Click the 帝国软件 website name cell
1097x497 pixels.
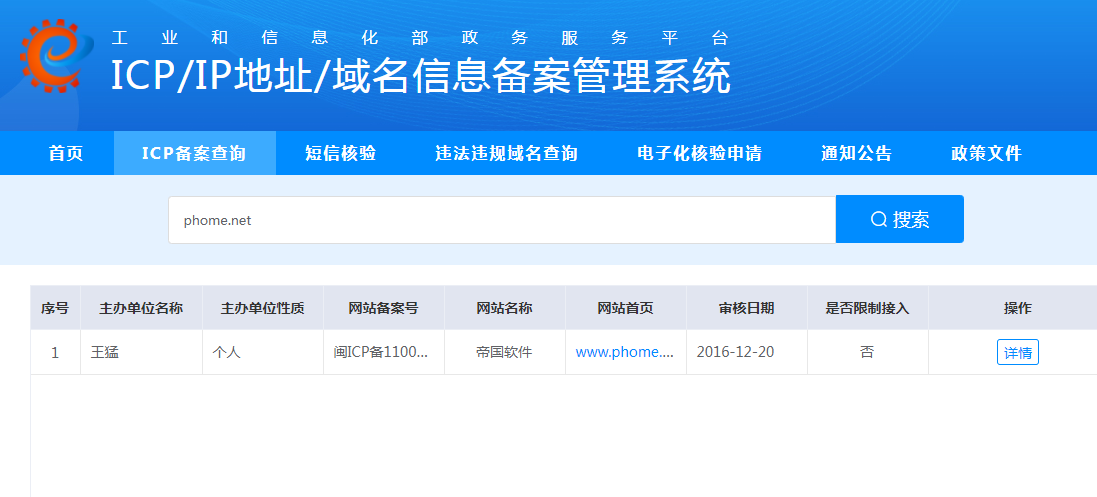click(504, 353)
